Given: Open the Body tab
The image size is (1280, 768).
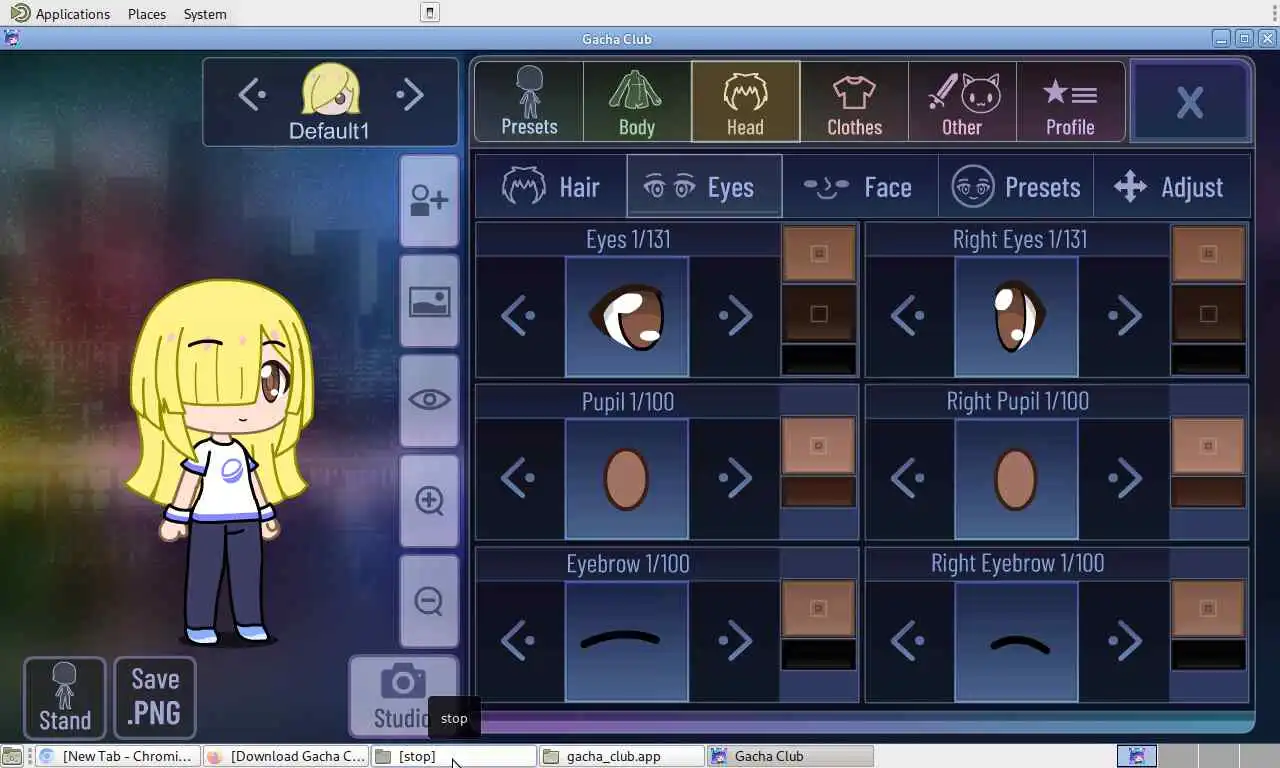Looking at the screenshot, I should point(636,101).
